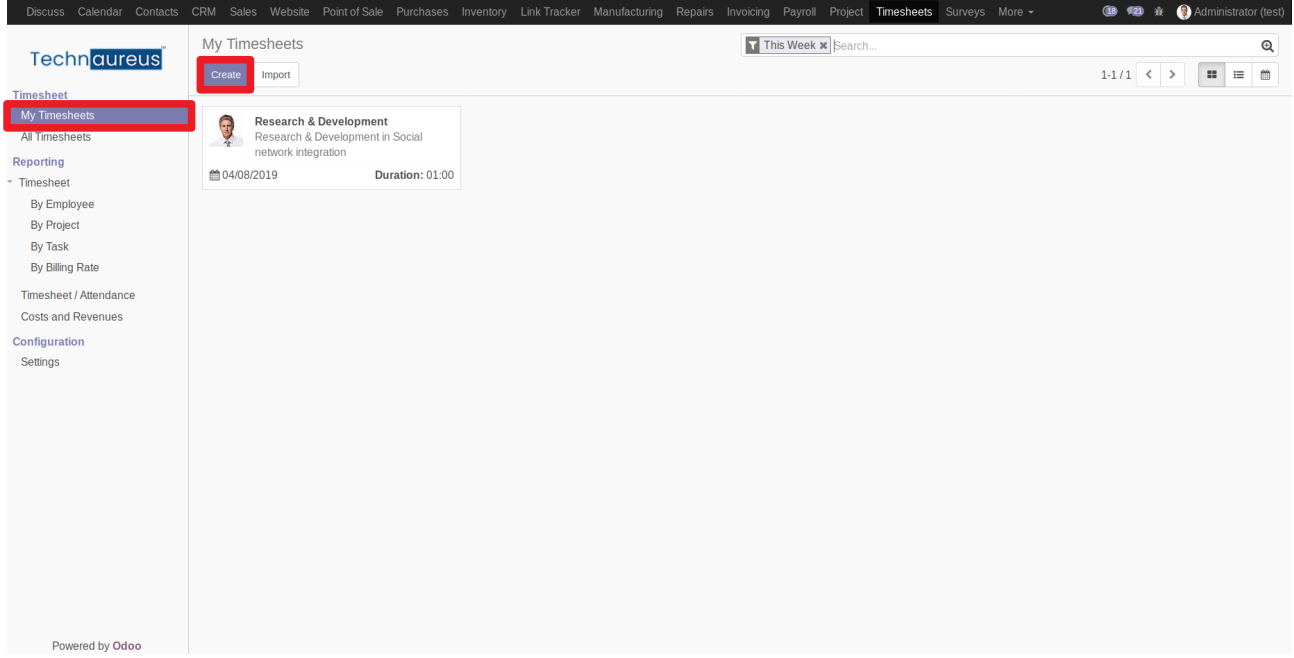Screen dimensions: 1294x658
Task: Click the My Timesheets breadcrumb title
Action: pyautogui.click(x=252, y=44)
